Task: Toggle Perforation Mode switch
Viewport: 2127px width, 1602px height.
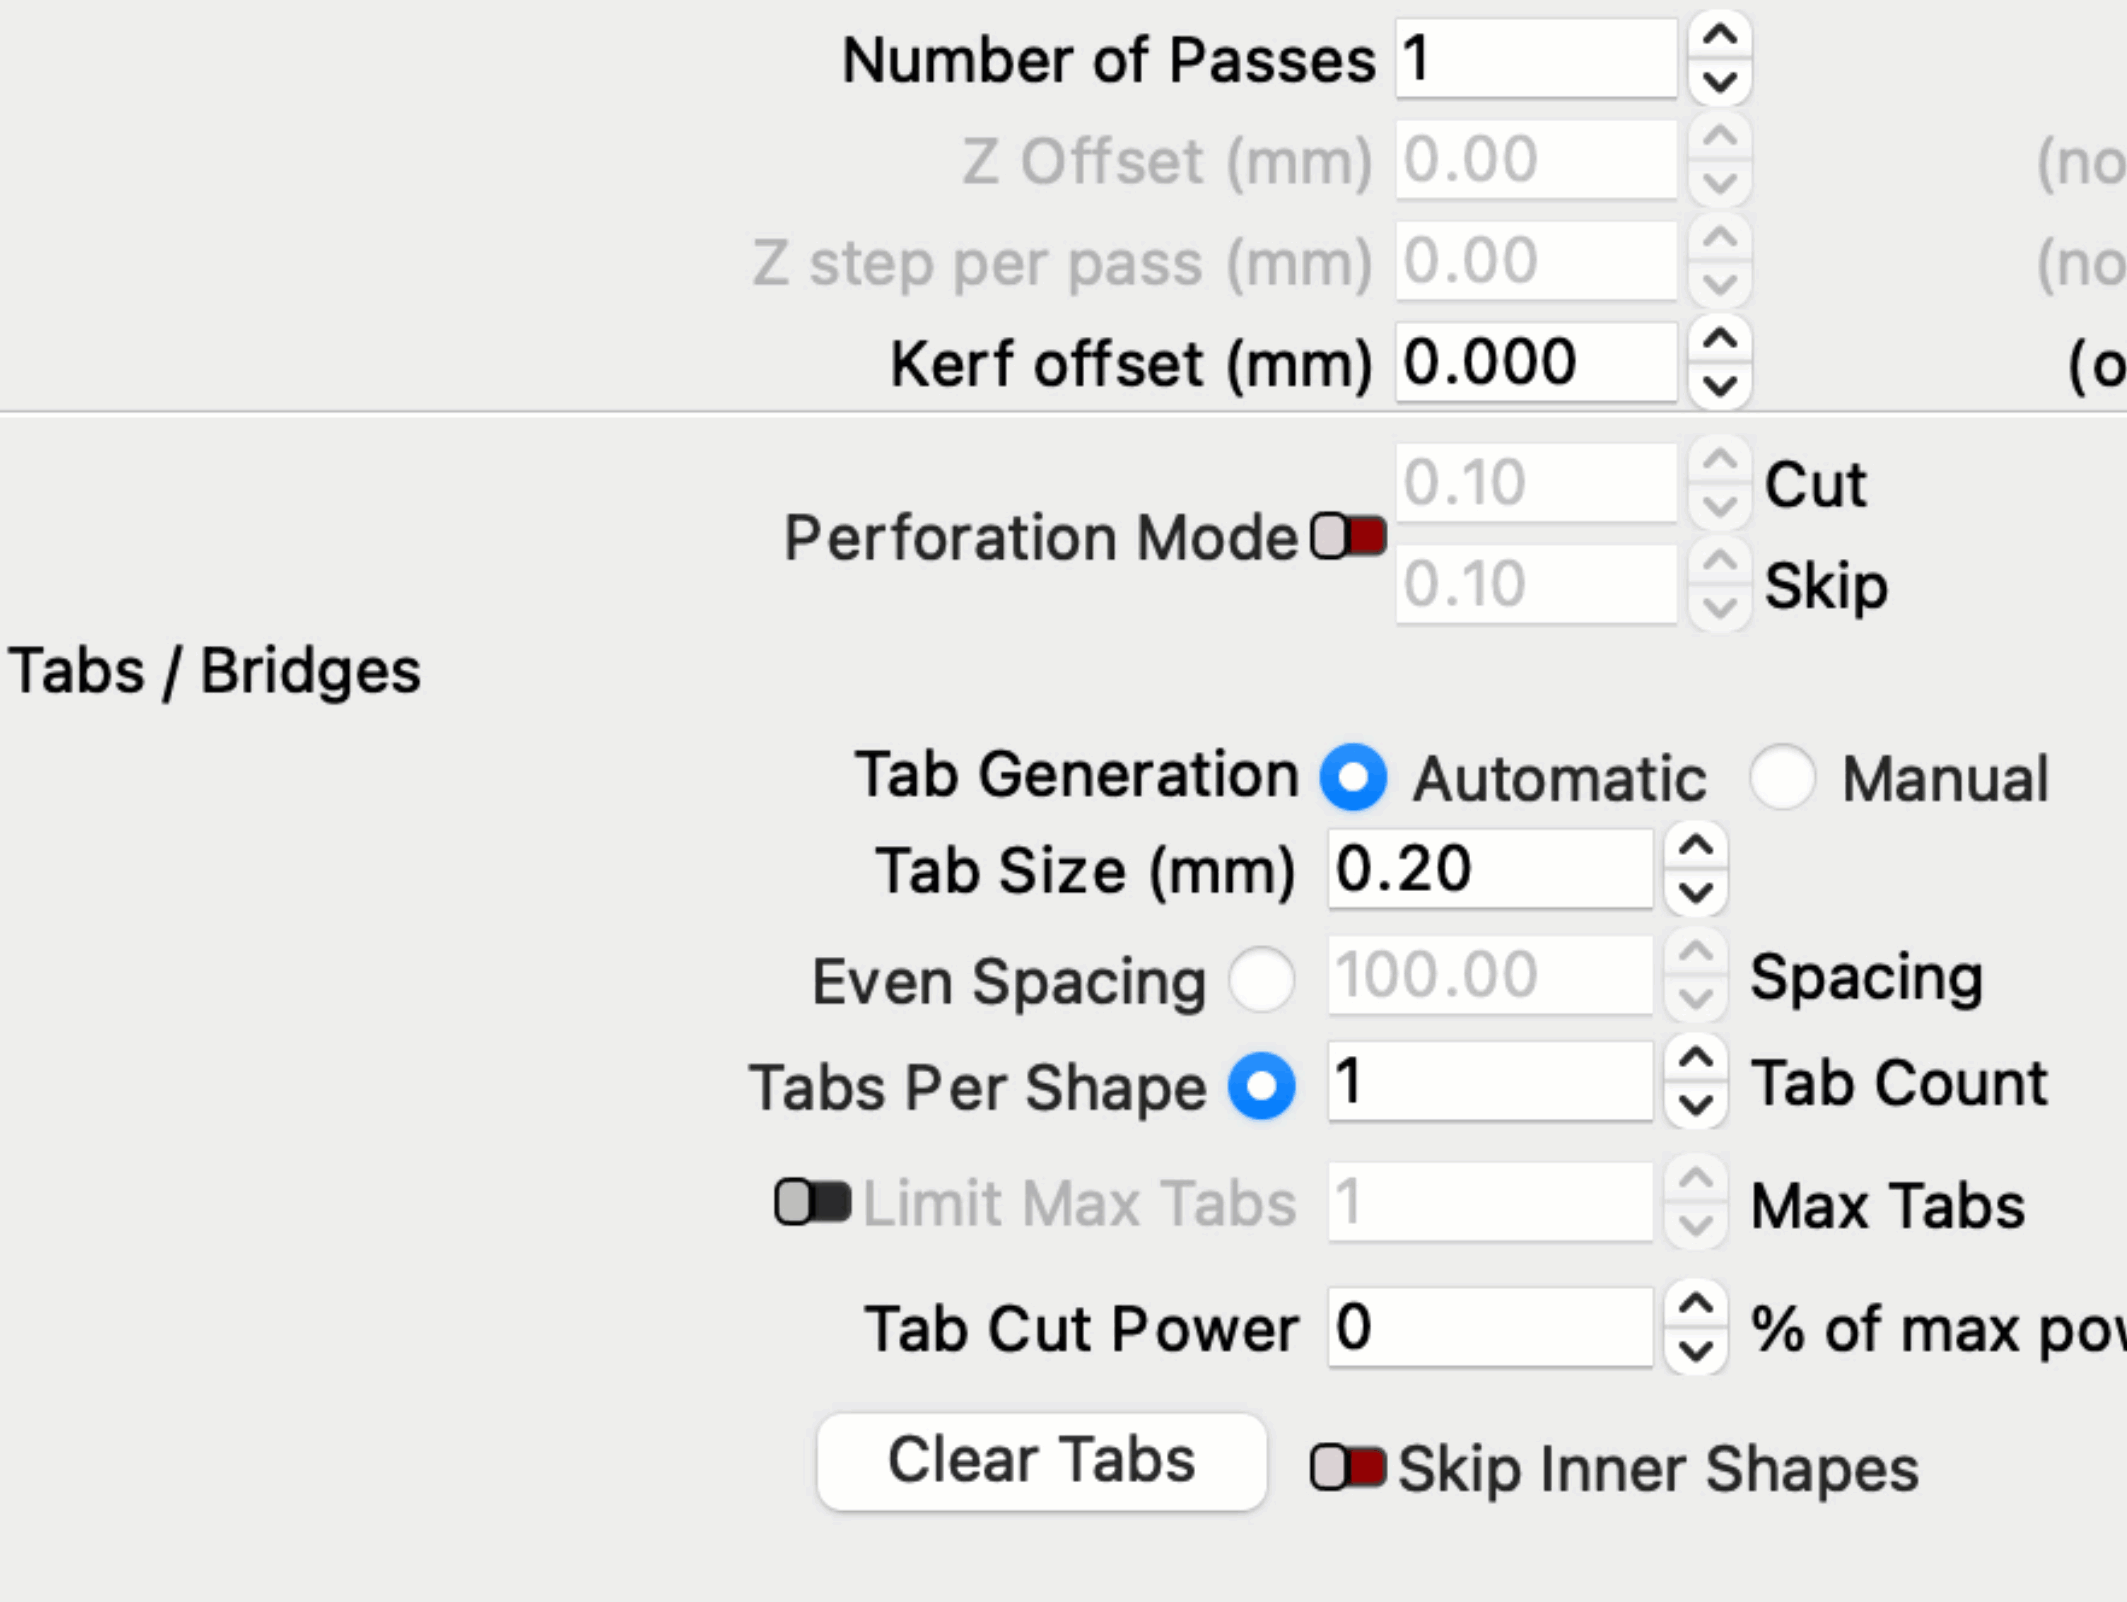Action: click(x=1349, y=537)
